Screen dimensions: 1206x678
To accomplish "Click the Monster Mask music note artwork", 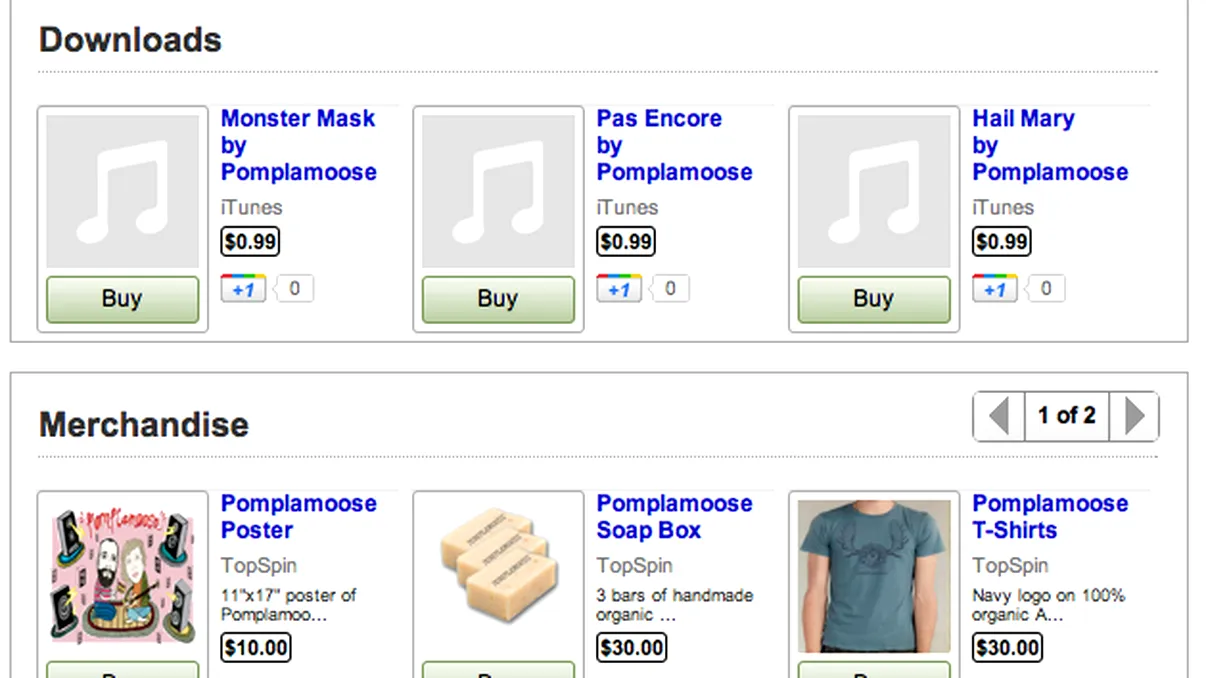I will coord(122,192).
